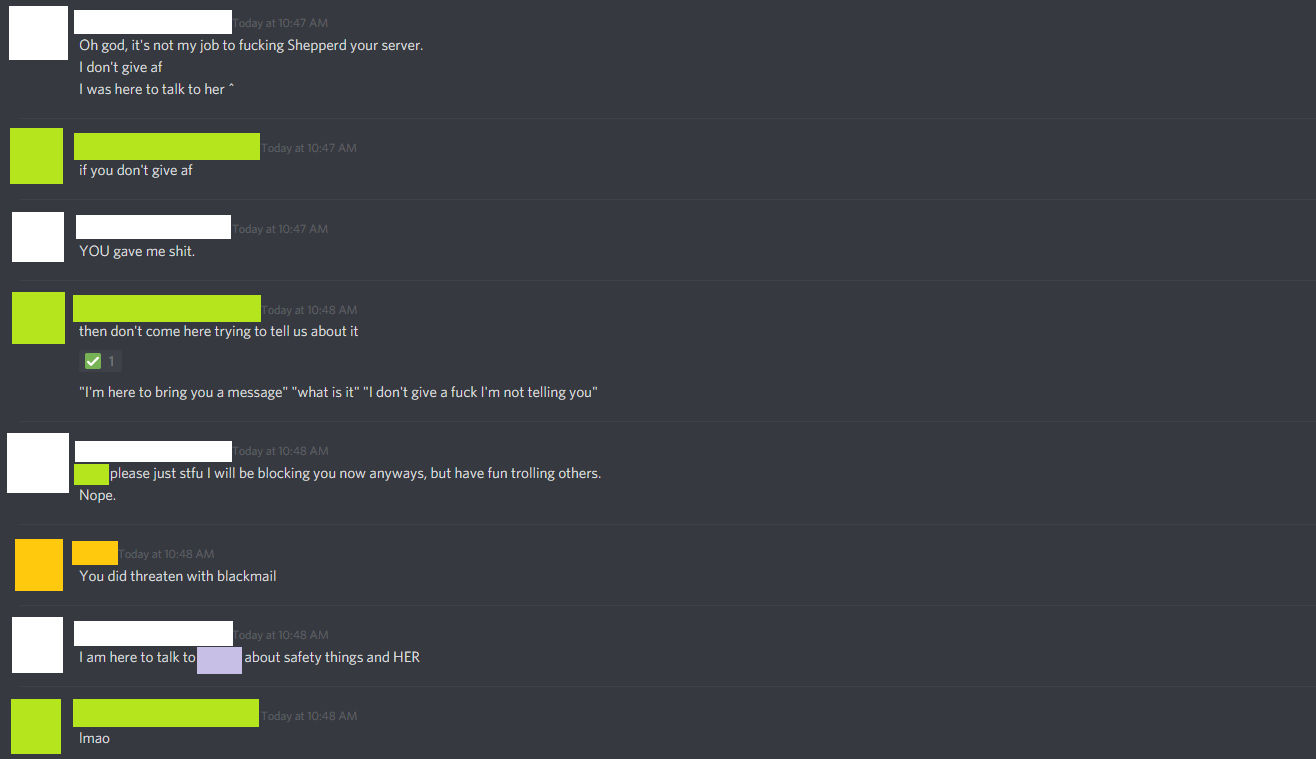Image resolution: width=1316 pixels, height=759 pixels.
Task: Open white avatar beside "Oh god" message
Action: coord(38,31)
